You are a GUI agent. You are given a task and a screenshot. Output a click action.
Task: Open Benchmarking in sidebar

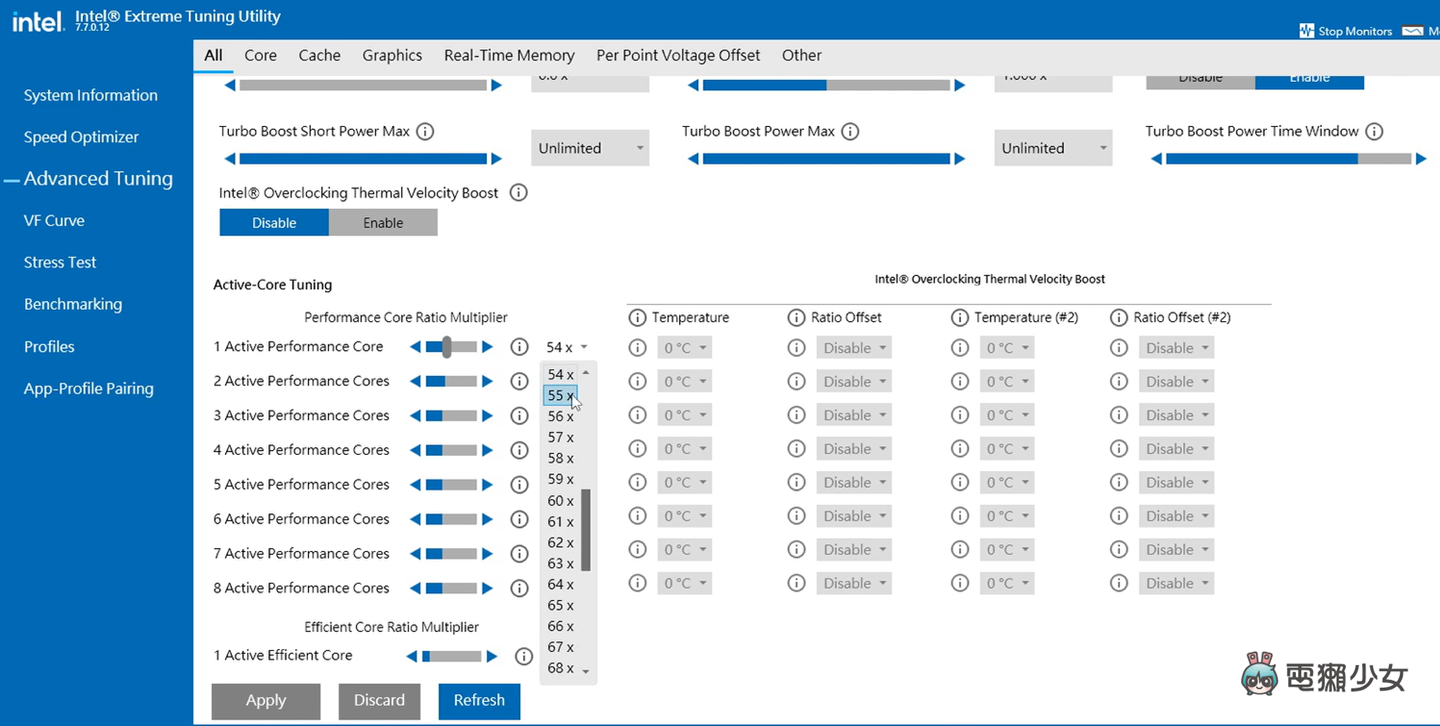pyautogui.click(x=73, y=304)
